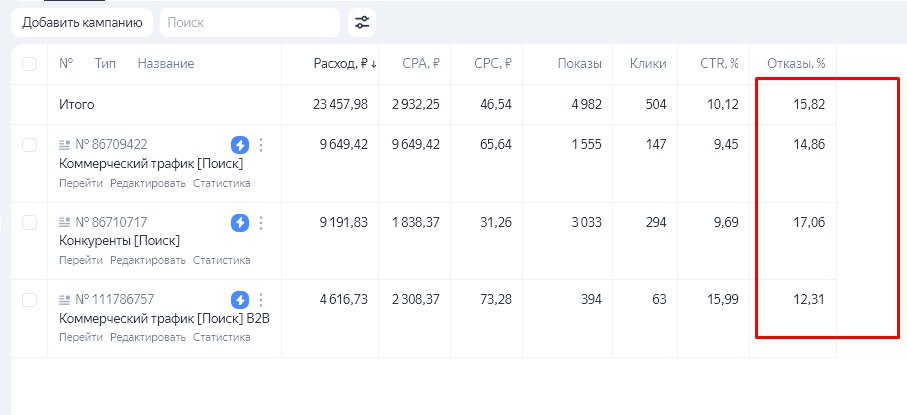Open three-dot menu for Конкуренты [Поиск]
This screenshot has height=415, width=907.
(261, 222)
